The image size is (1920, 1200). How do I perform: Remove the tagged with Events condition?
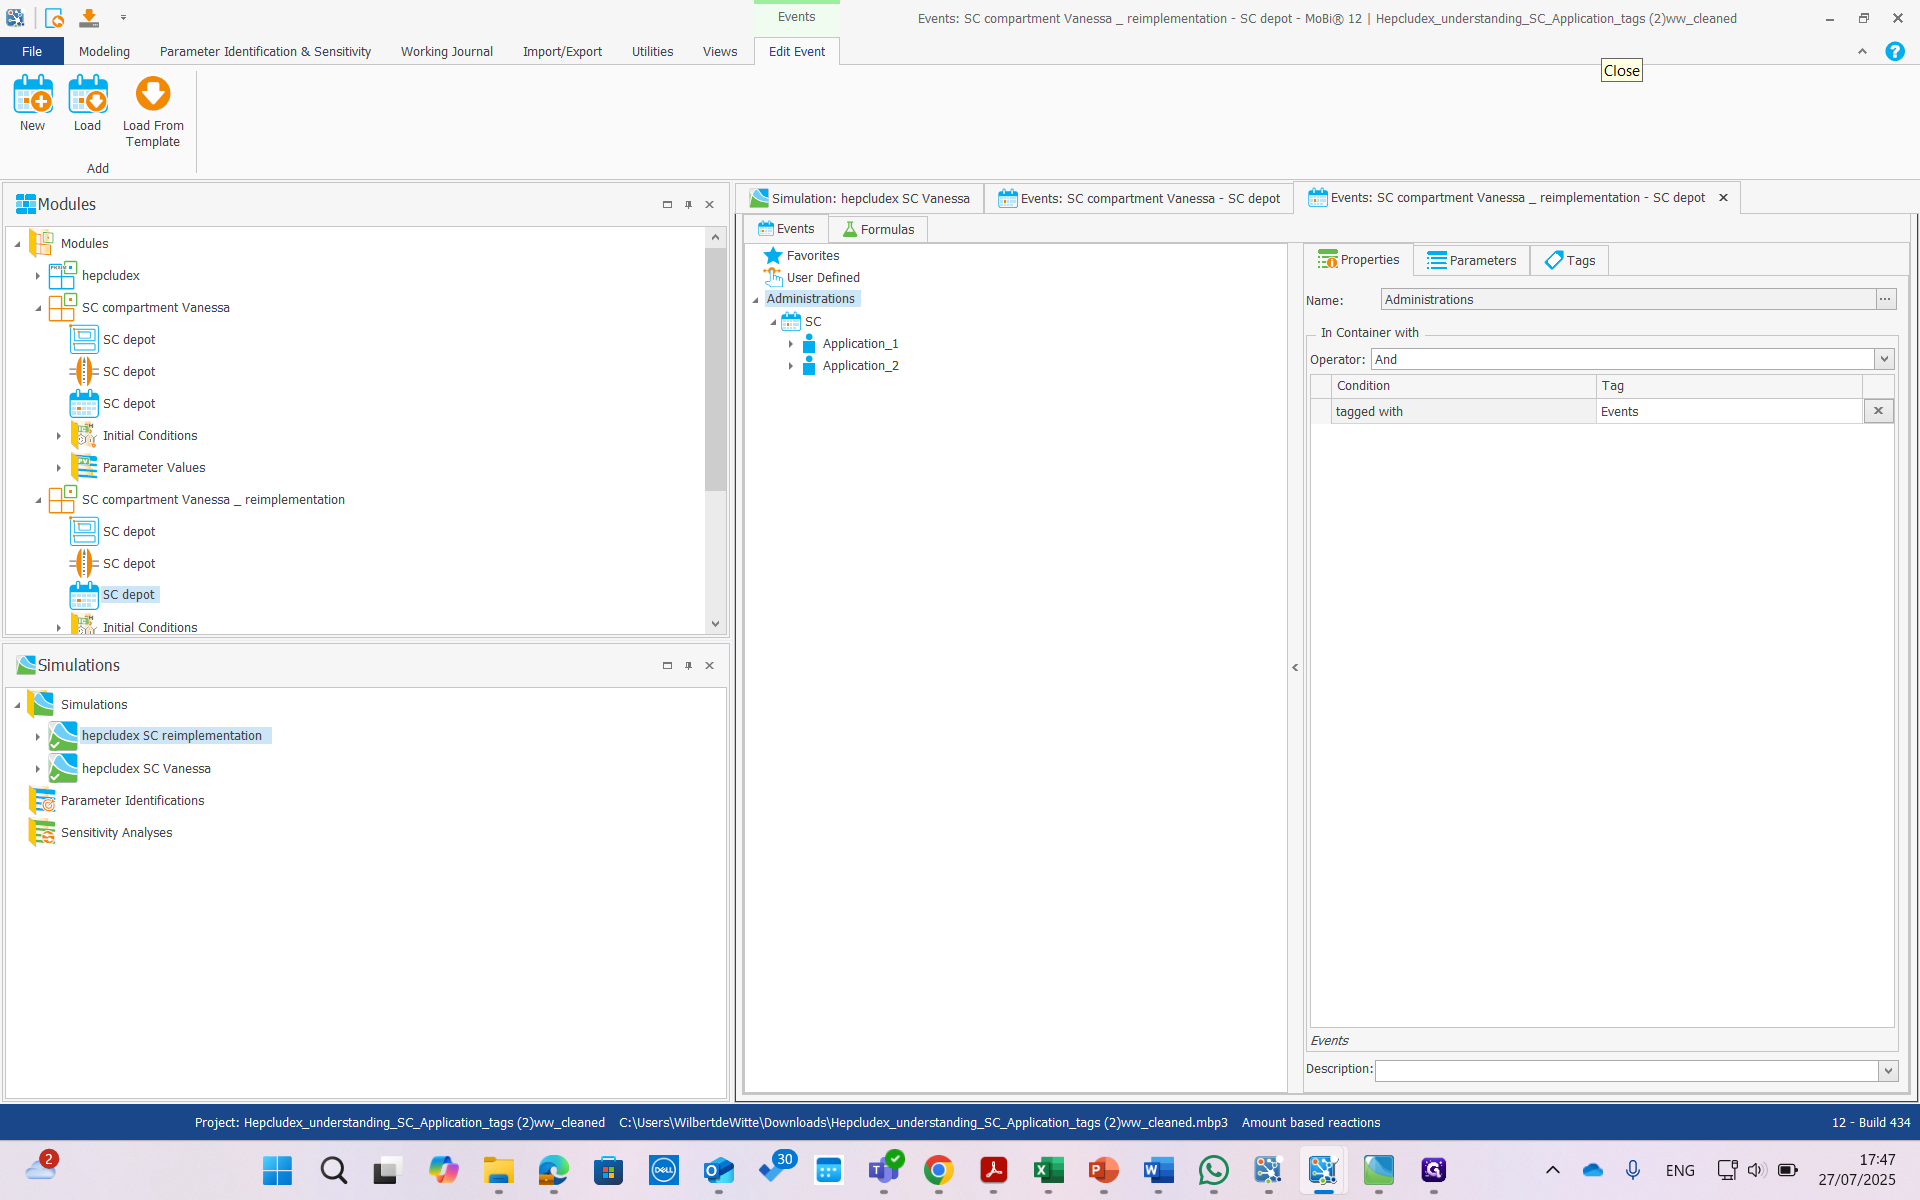click(1878, 411)
